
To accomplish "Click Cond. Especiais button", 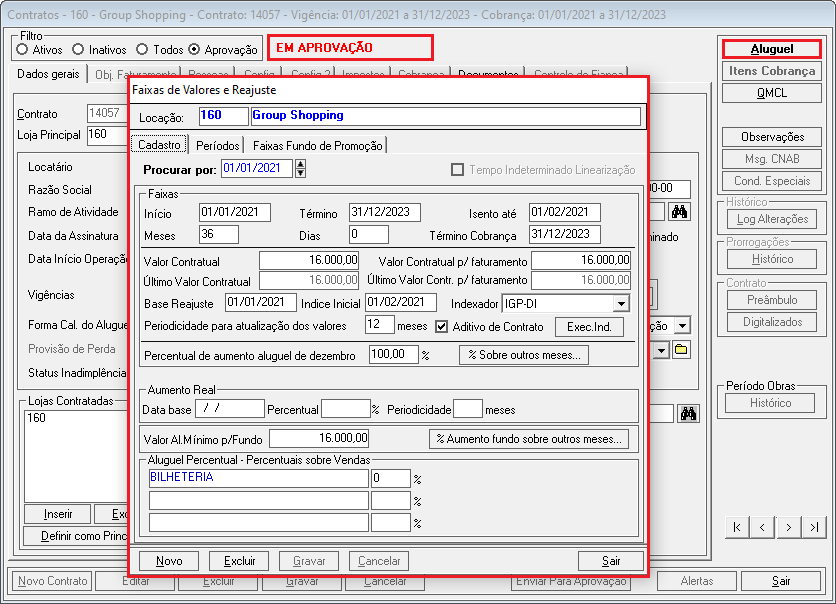I will point(771,181).
